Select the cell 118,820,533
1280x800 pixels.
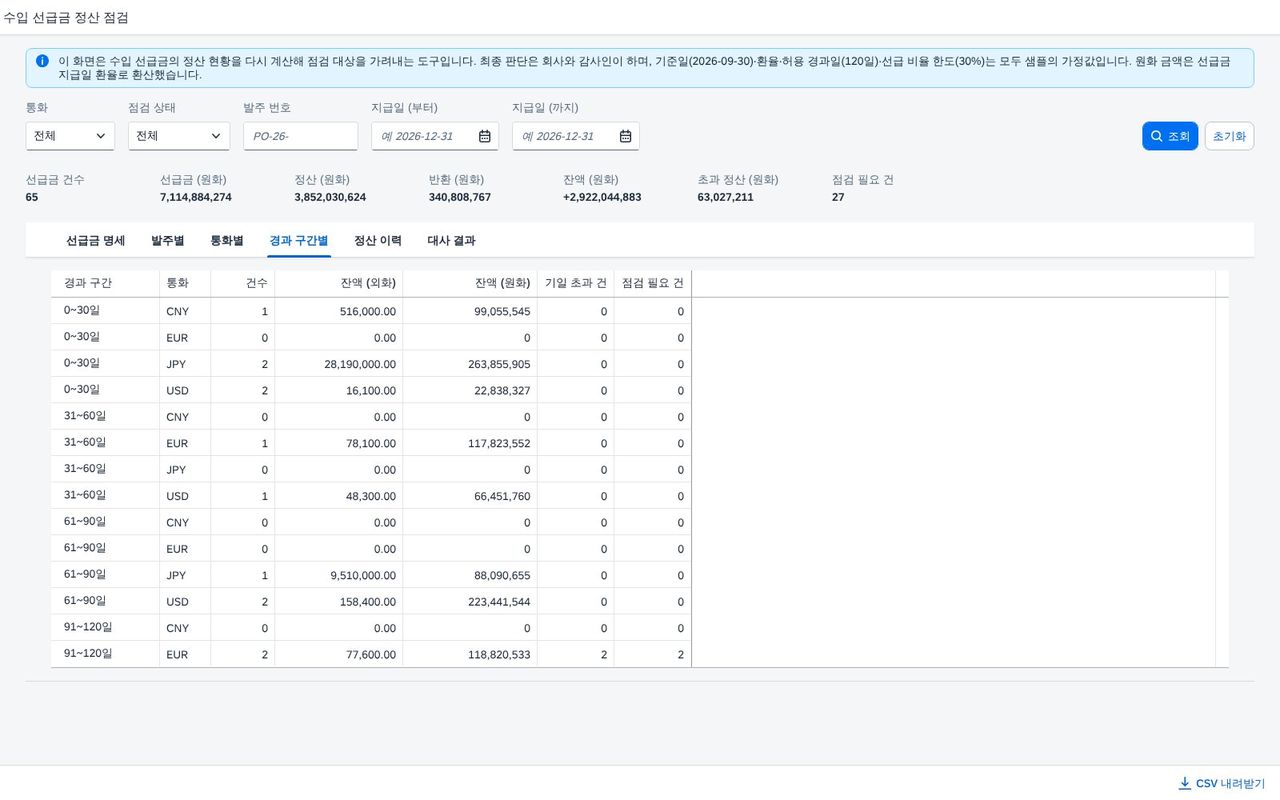click(470, 654)
